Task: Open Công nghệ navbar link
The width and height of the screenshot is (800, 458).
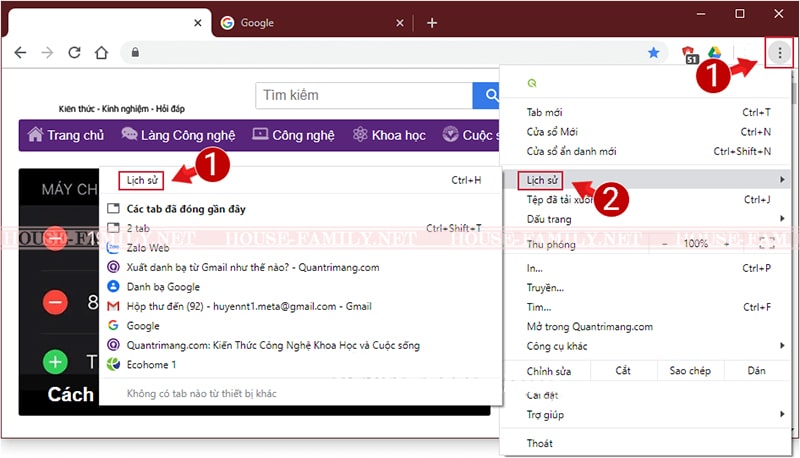Action: (293, 135)
